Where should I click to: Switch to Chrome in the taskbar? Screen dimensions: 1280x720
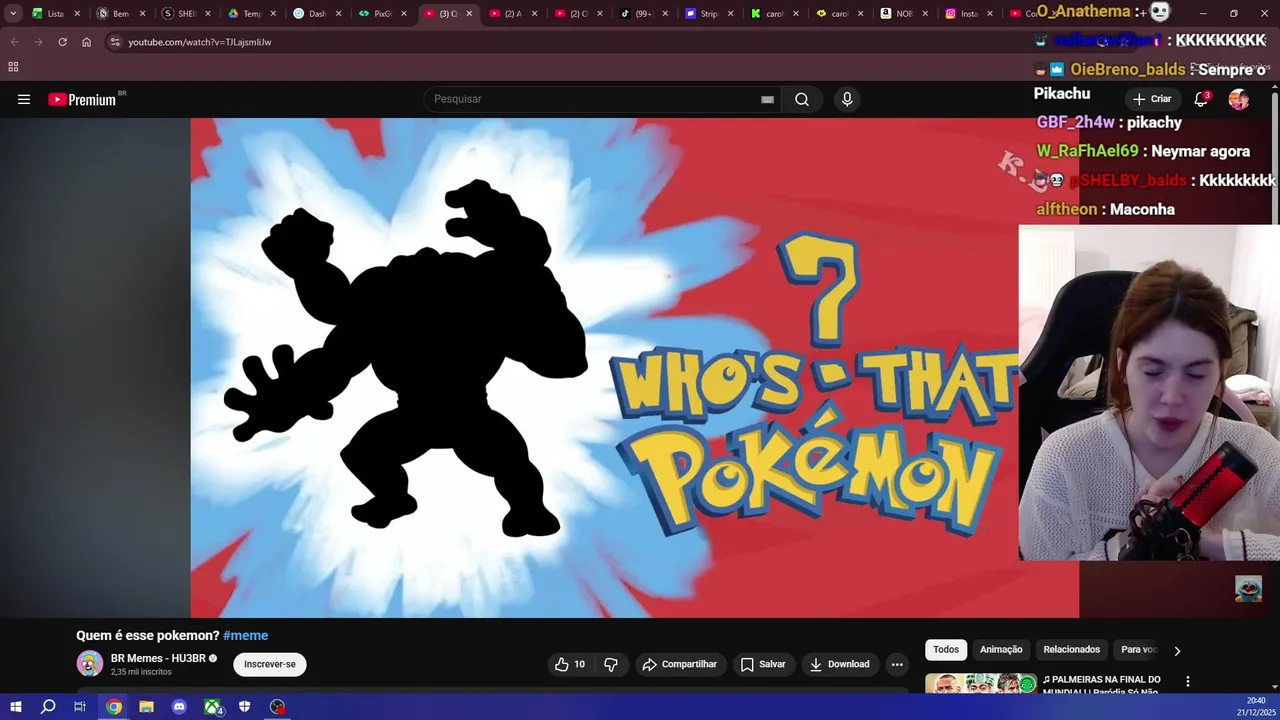(x=114, y=707)
